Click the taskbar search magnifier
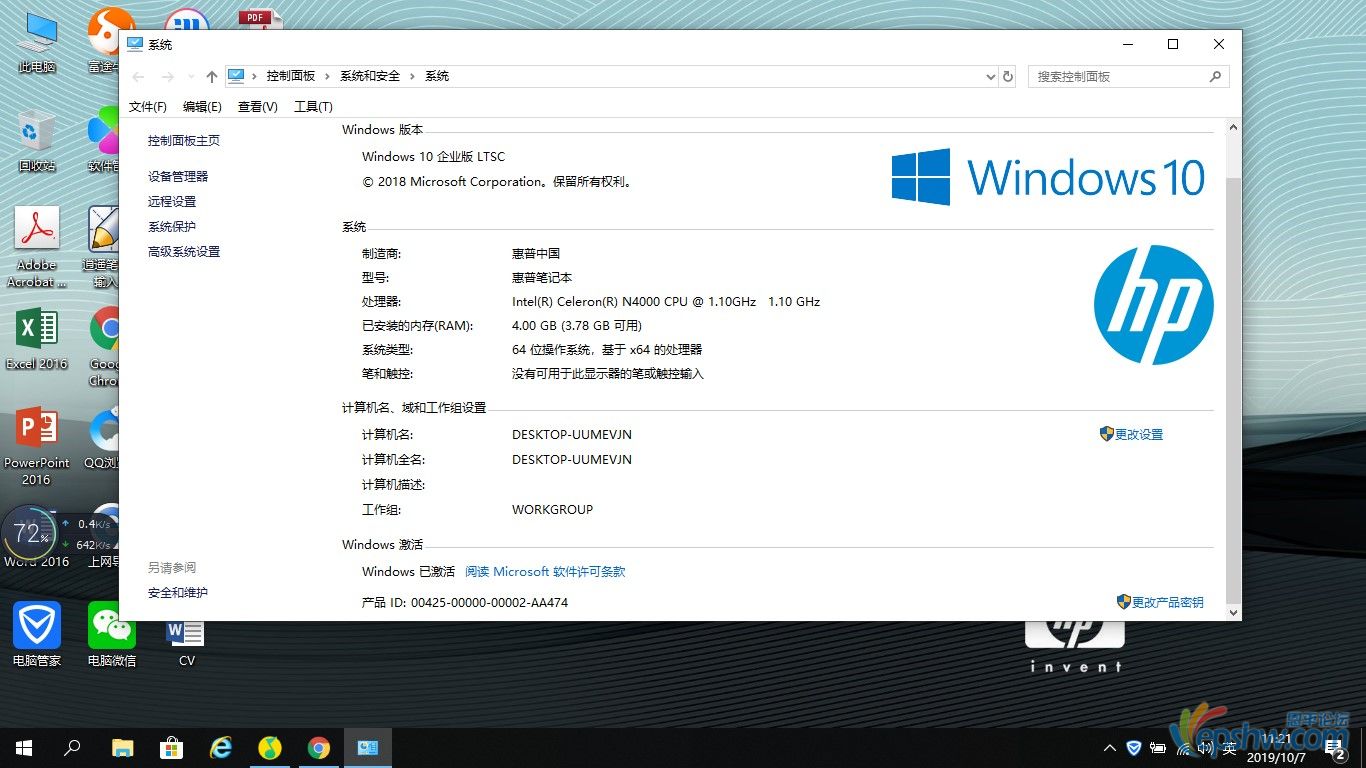The height and width of the screenshot is (768, 1366). click(x=72, y=748)
